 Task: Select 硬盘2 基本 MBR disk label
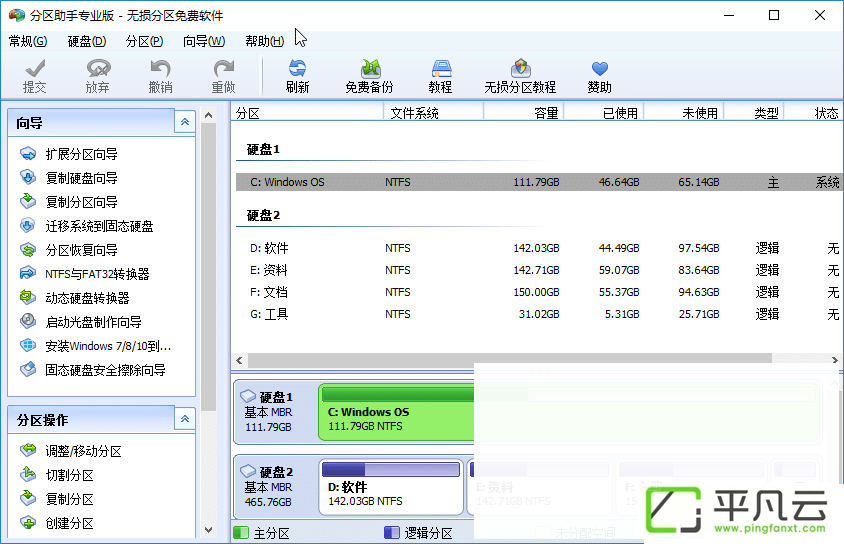coord(268,487)
